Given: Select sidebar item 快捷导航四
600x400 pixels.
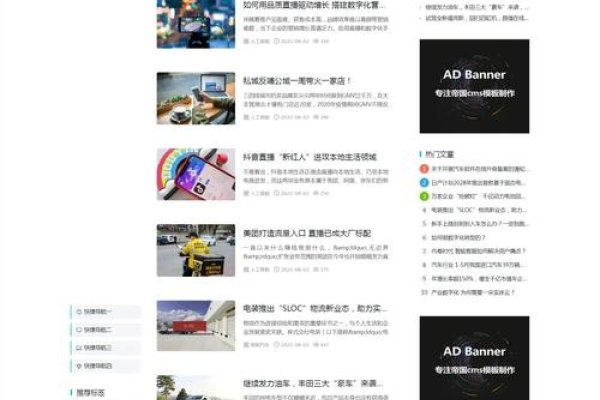Looking at the screenshot, I should (106, 366).
